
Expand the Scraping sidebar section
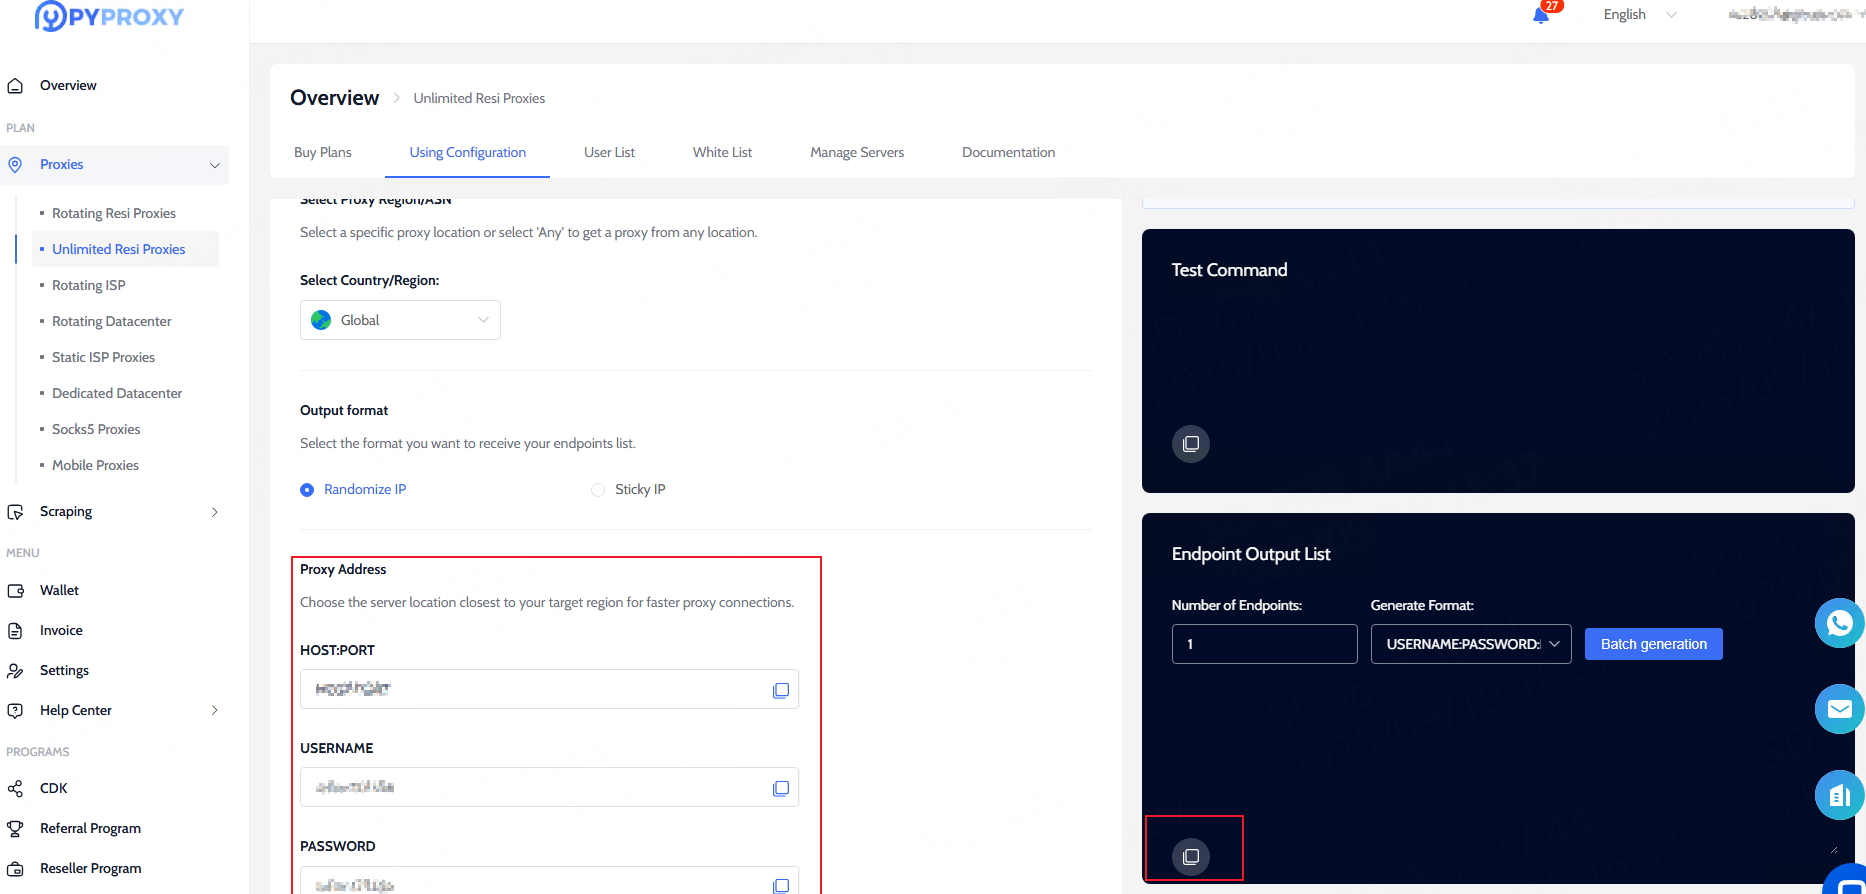pos(214,512)
